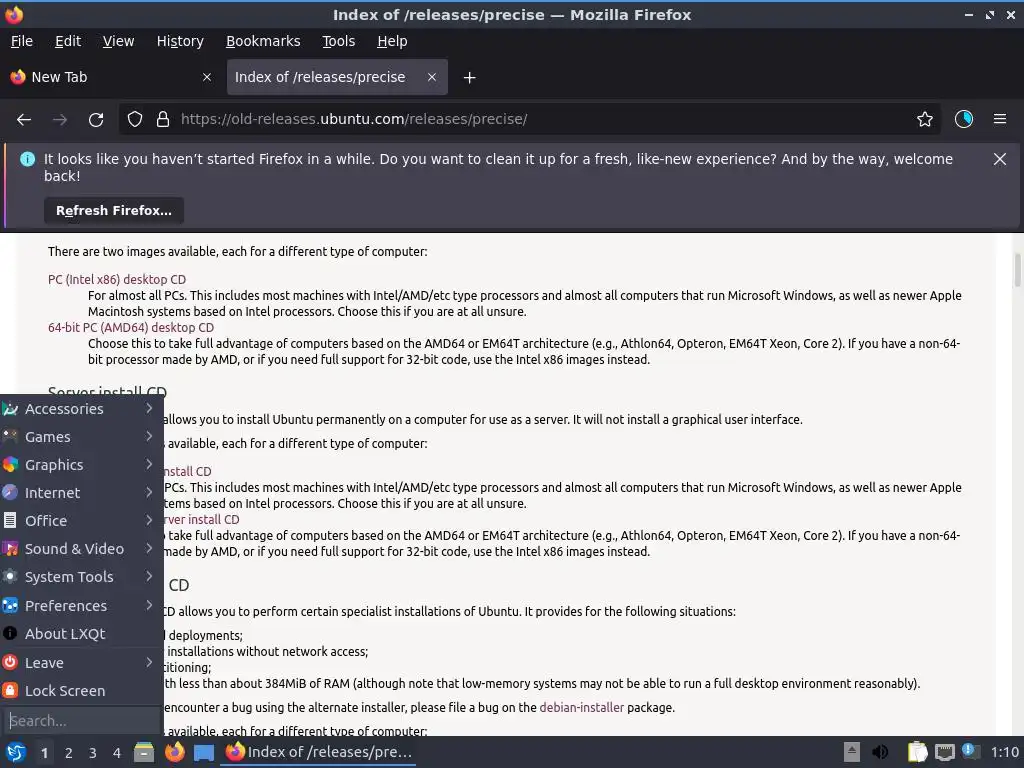Expand the System Tools submenu arrow
Screen dimensions: 1024x768
click(x=150, y=577)
